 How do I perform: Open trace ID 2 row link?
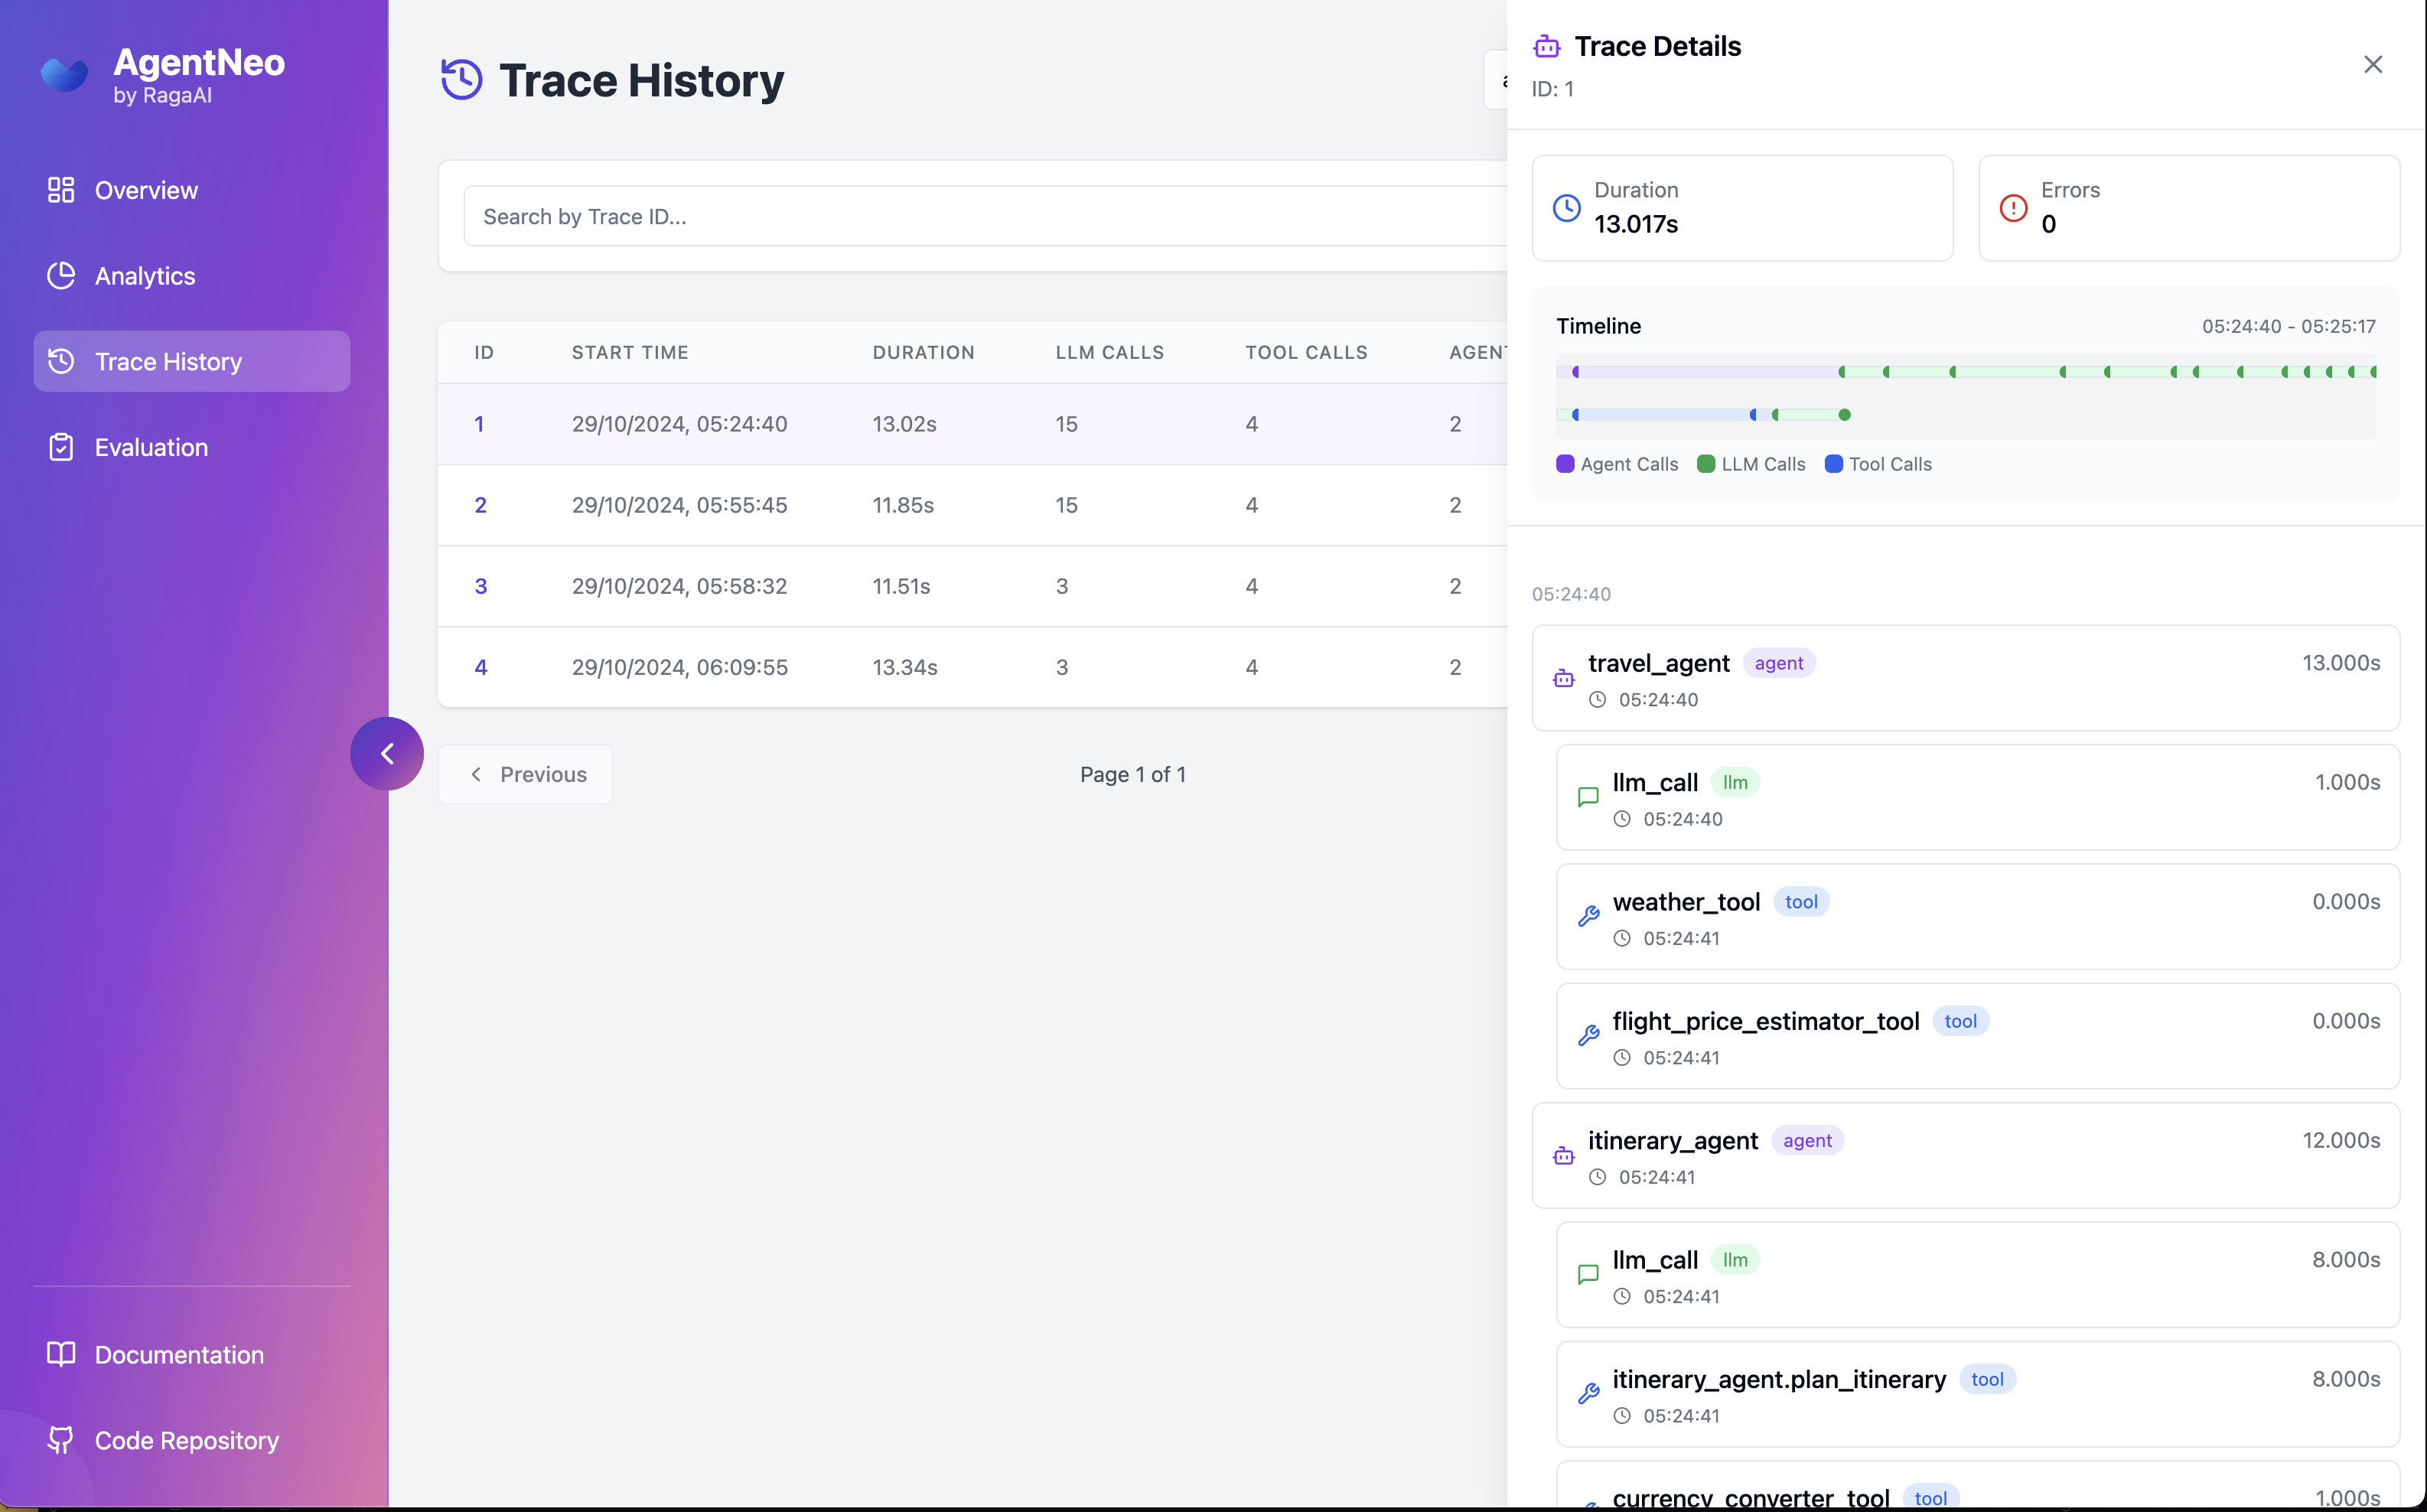click(480, 505)
